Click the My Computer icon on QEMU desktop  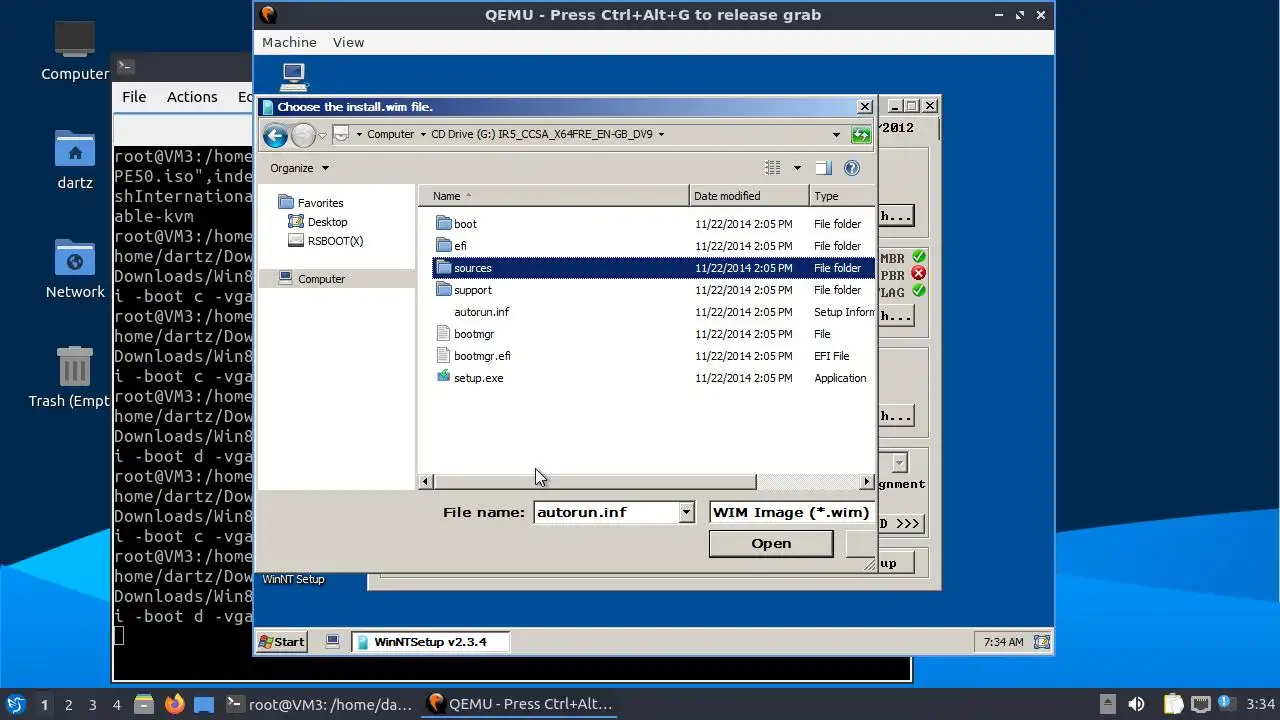293,76
